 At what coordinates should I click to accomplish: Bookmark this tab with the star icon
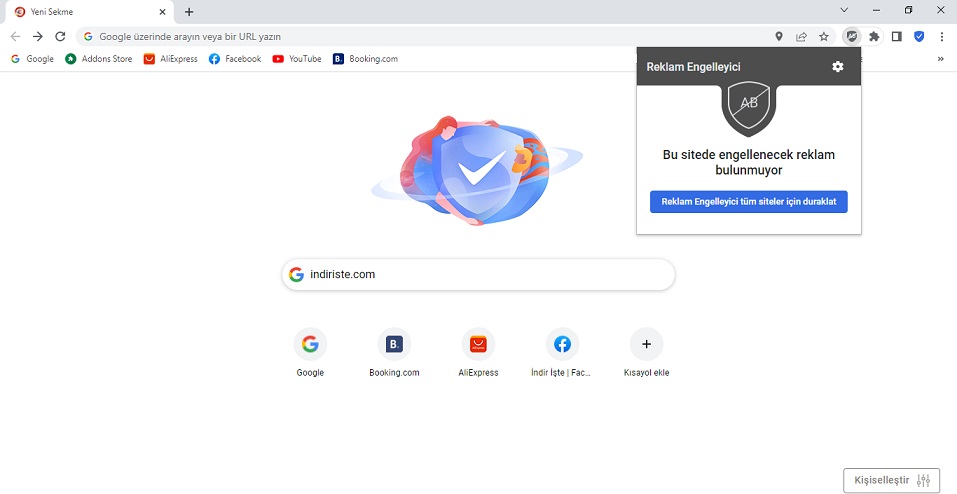coord(824,37)
